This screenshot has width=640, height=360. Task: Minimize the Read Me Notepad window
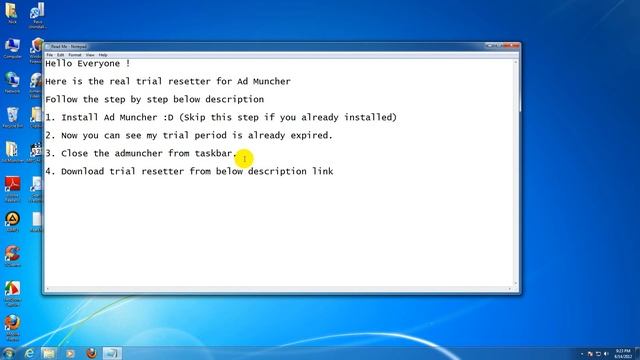[x=490, y=46]
